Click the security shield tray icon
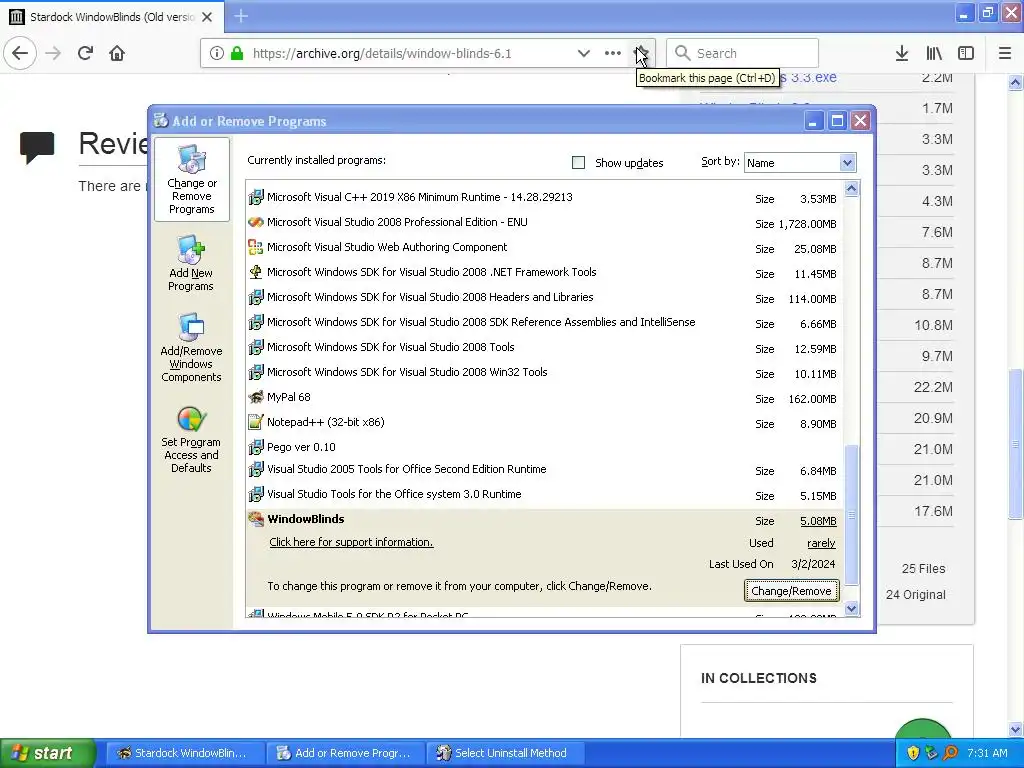This screenshot has height=768, width=1024. point(913,753)
